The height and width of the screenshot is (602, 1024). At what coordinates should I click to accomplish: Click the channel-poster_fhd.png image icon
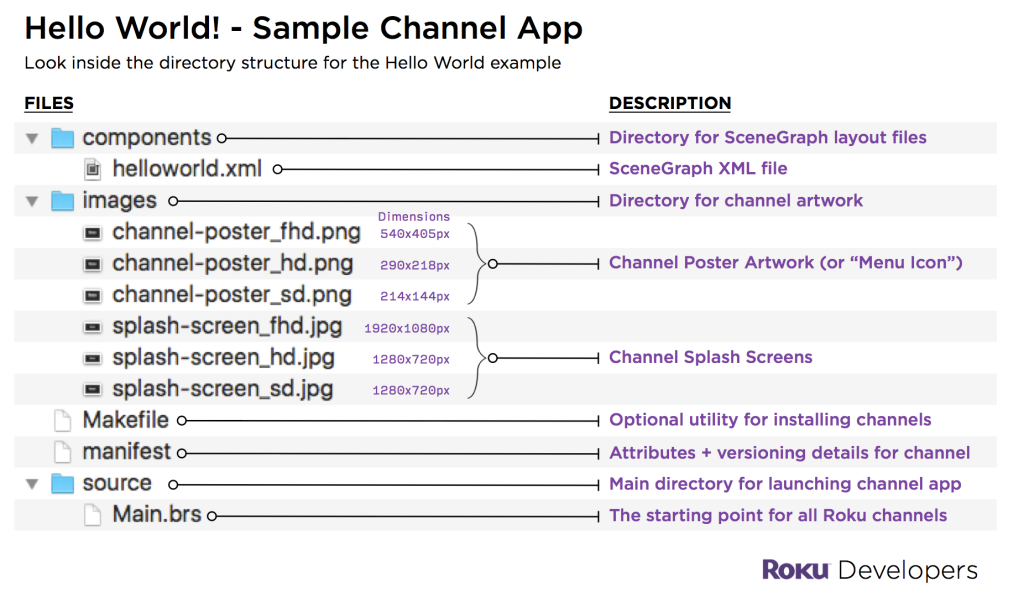[x=93, y=233]
